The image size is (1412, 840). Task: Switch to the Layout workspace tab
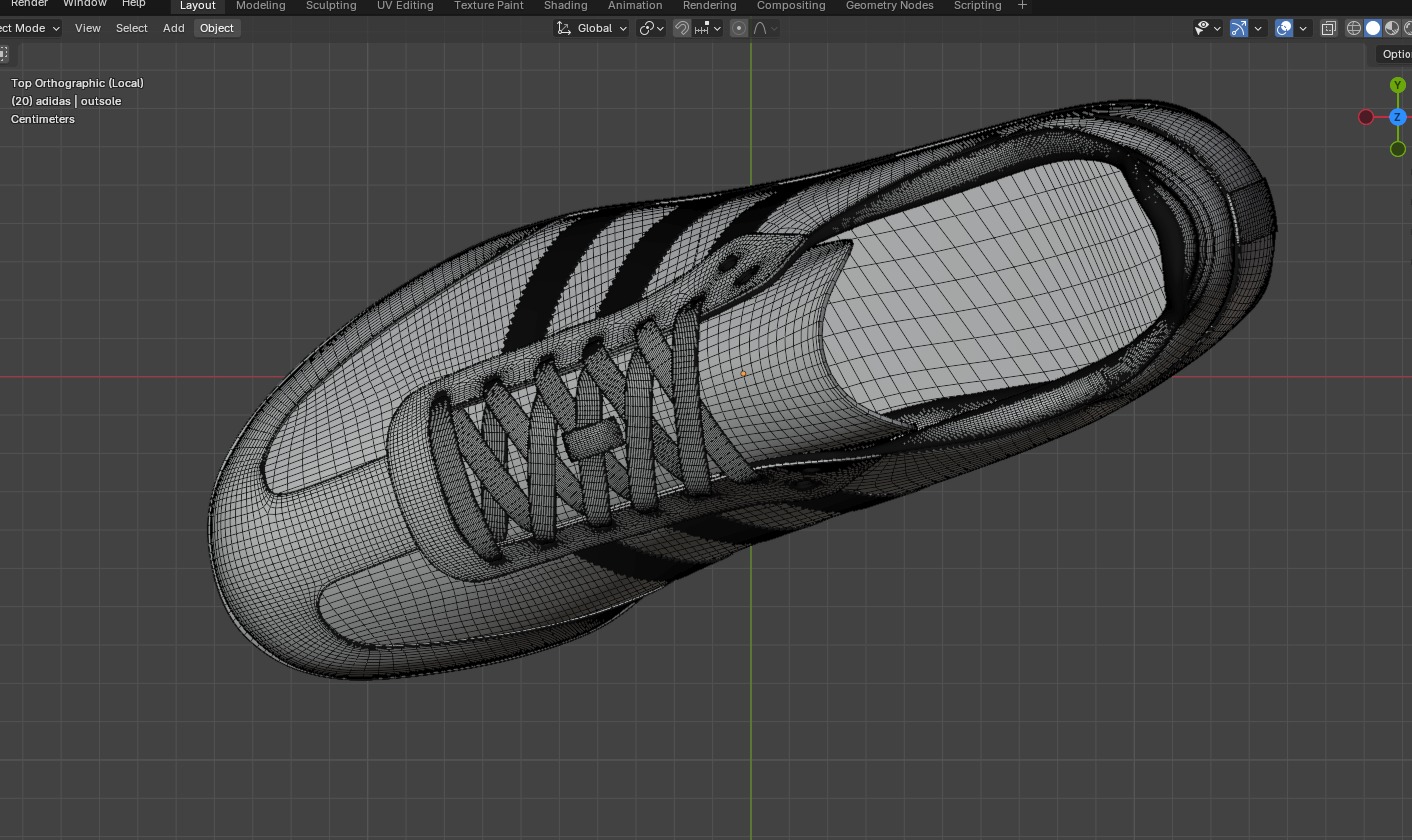click(197, 6)
